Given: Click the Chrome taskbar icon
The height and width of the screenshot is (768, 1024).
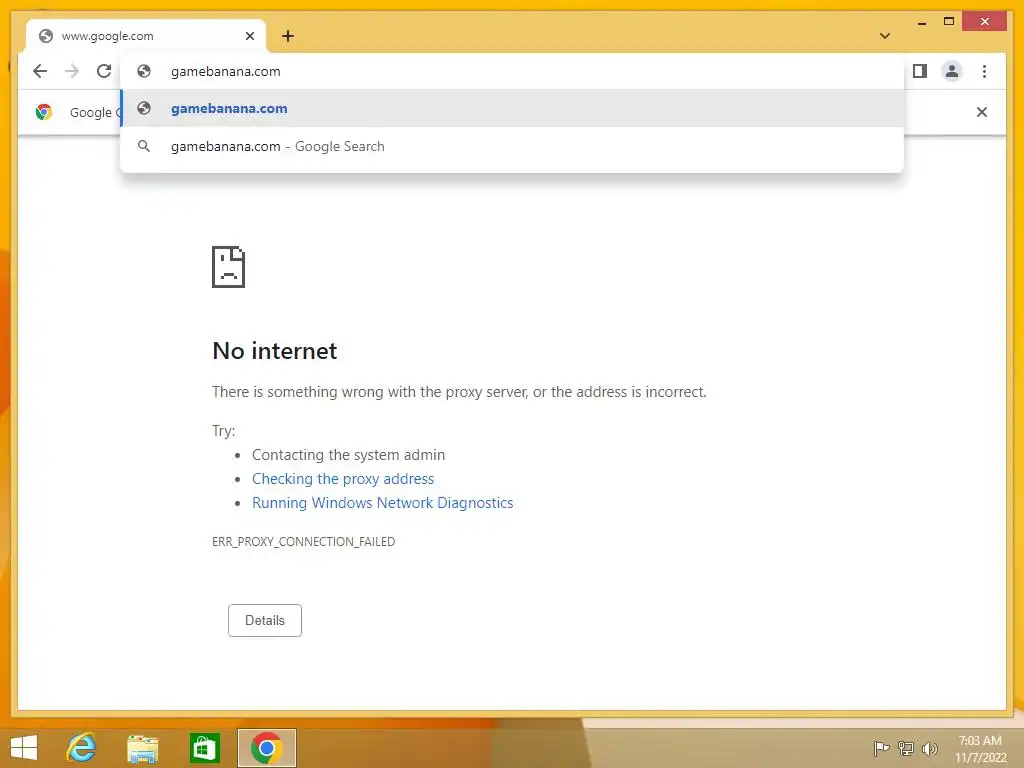Looking at the screenshot, I should point(266,748).
